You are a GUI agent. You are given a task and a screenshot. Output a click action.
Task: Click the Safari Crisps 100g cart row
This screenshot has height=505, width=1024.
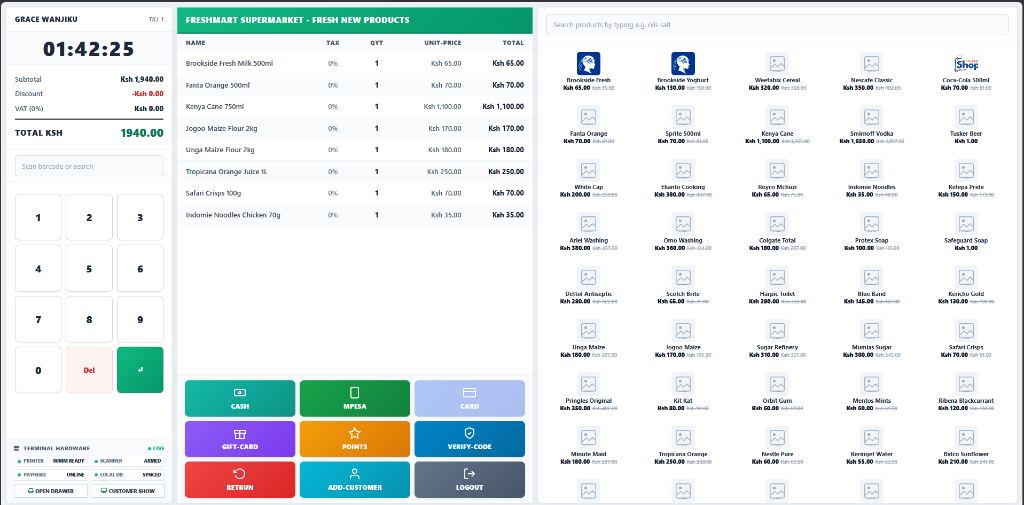pyautogui.click(x=355, y=193)
